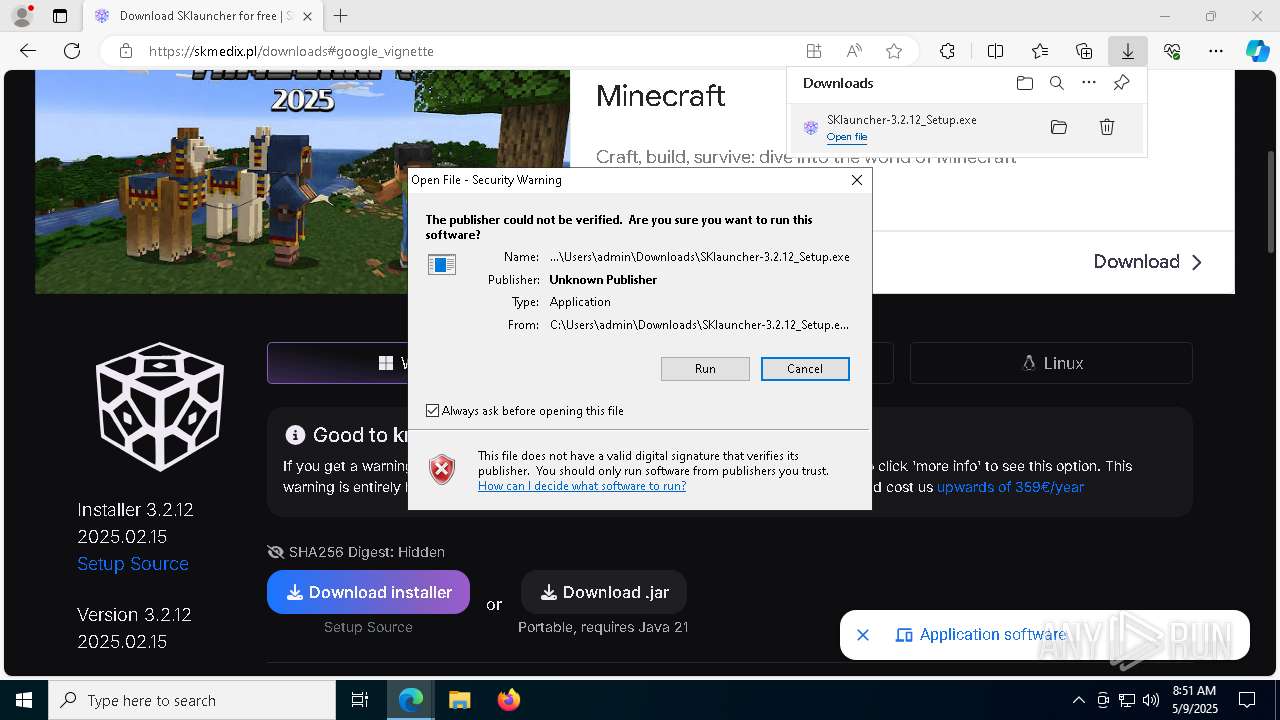Go back to the previous page
This screenshot has height=720, width=1280.
[28, 51]
